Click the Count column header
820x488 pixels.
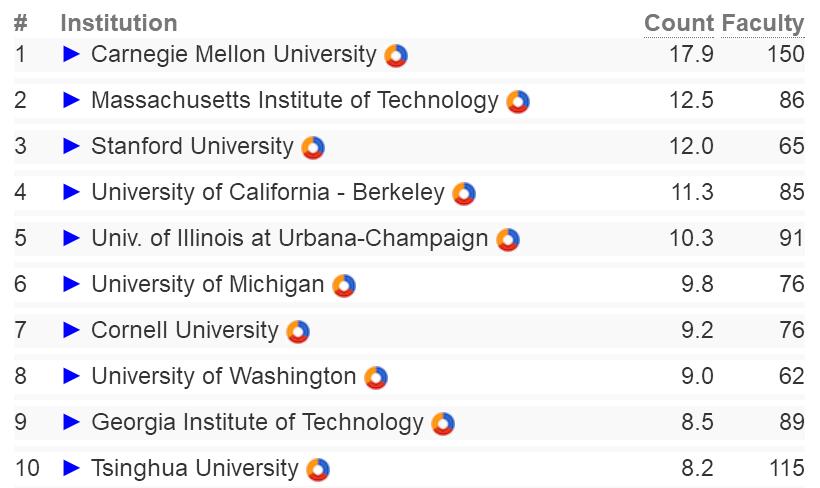pyautogui.click(x=679, y=23)
